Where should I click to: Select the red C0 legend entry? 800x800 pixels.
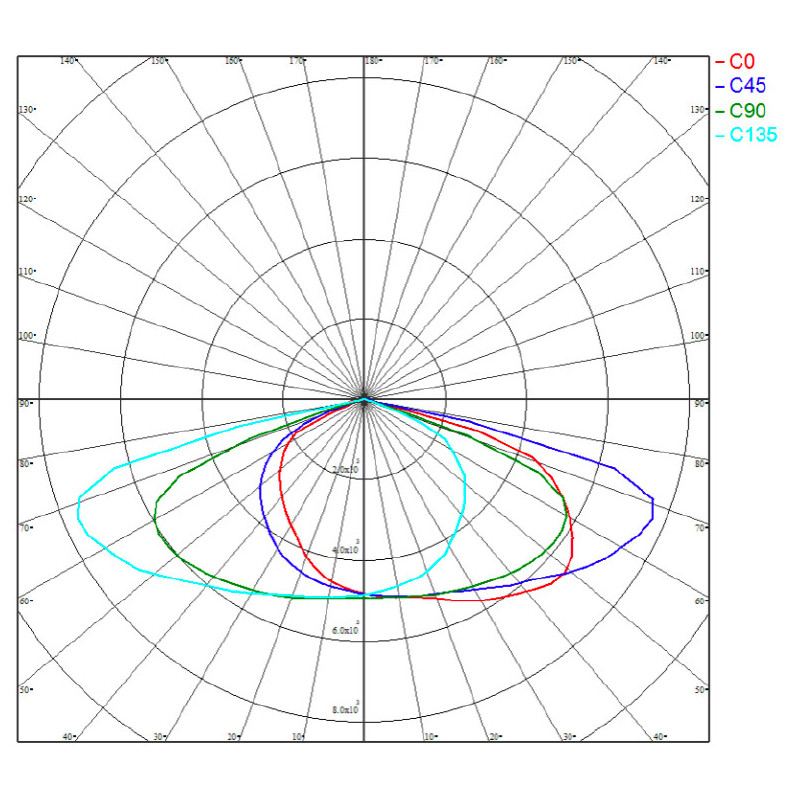(x=735, y=62)
